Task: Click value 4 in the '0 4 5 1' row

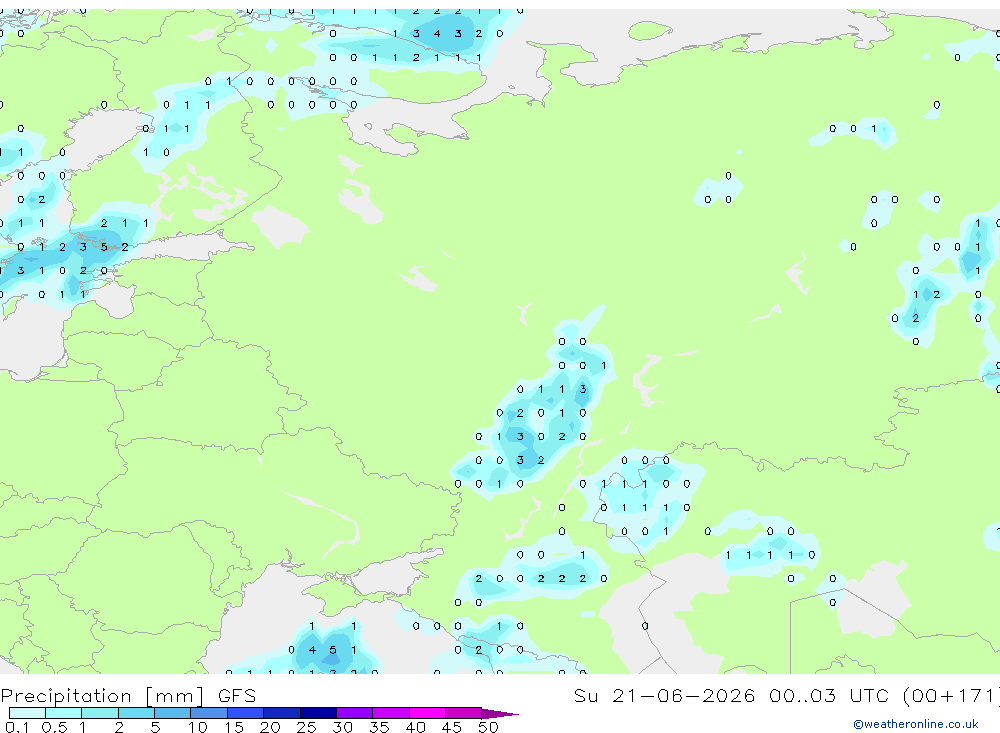Action: click(312, 650)
